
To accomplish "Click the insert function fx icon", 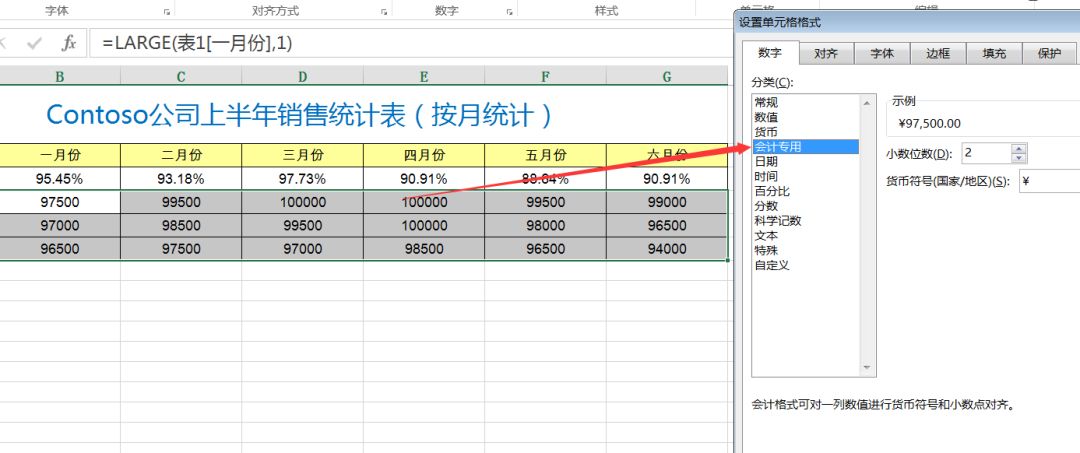I will tap(68, 43).
